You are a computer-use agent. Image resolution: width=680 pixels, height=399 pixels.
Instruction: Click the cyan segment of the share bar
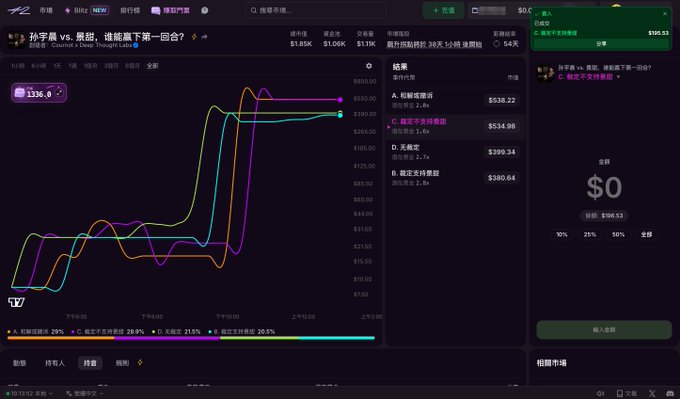(x=337, y=338)
